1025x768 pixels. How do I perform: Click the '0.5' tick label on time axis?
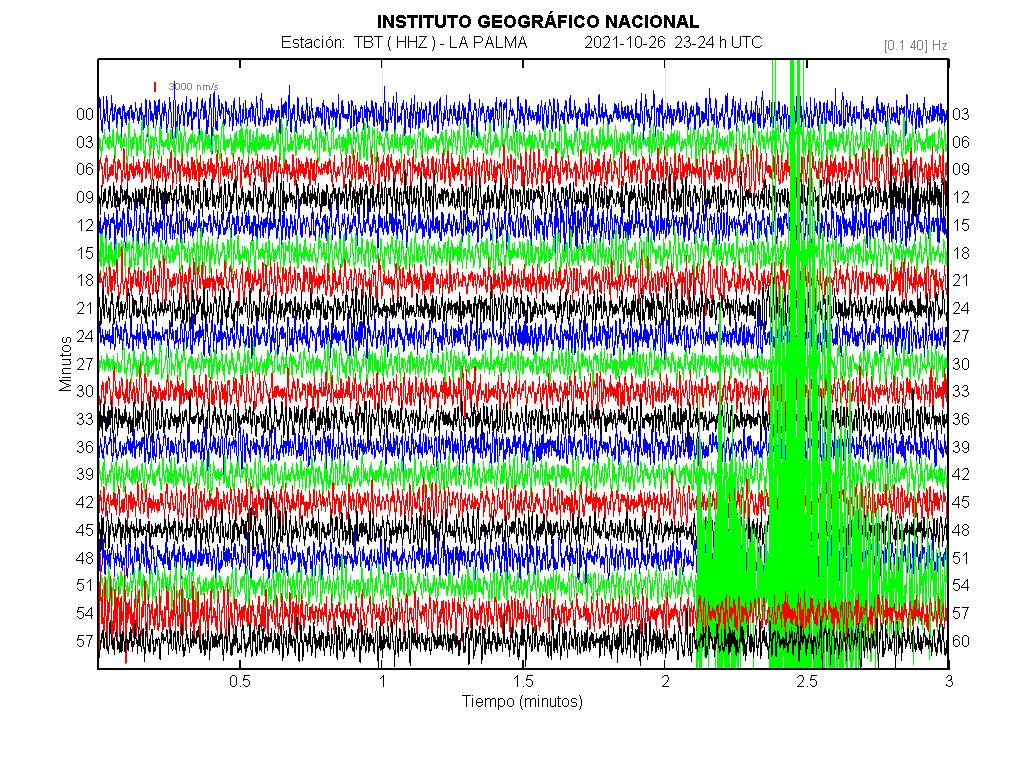coord(240,682)
